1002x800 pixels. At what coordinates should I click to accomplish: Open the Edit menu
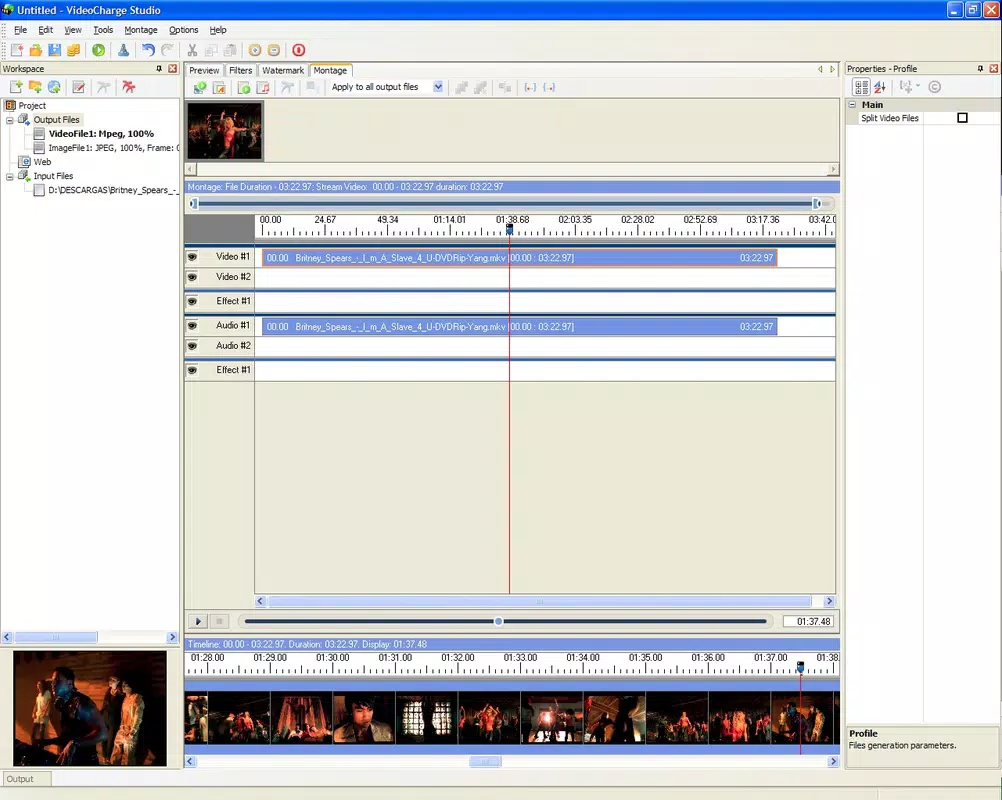pos(45,29)
